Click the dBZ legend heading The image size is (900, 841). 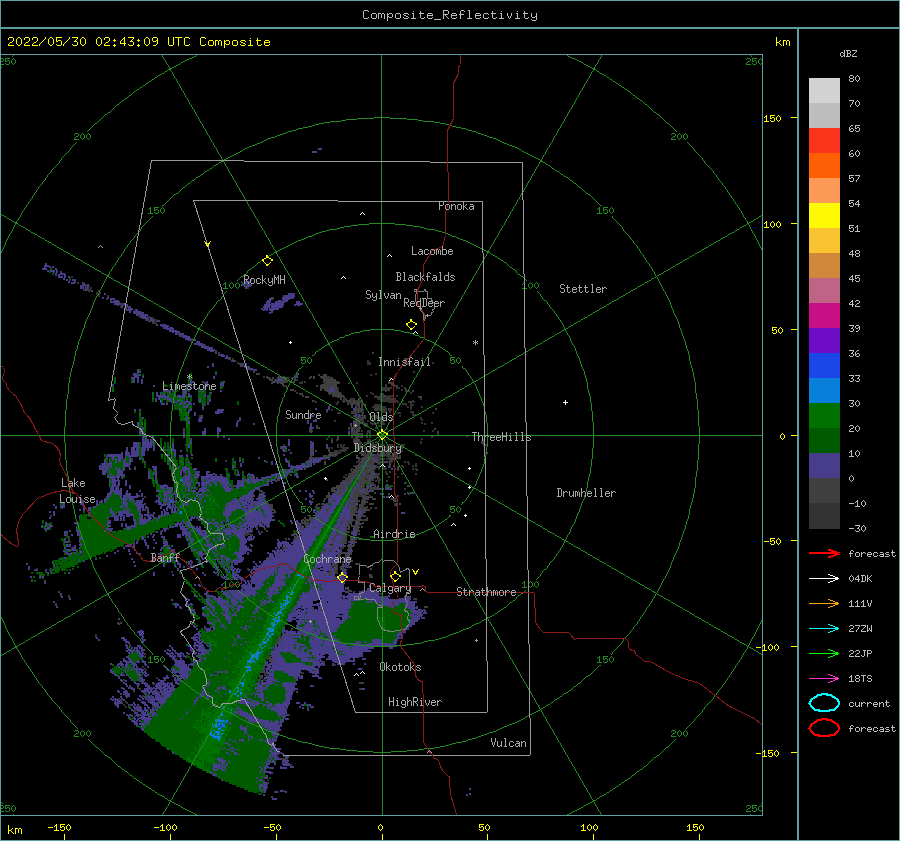pyautogui.click(x=848, y=53)
